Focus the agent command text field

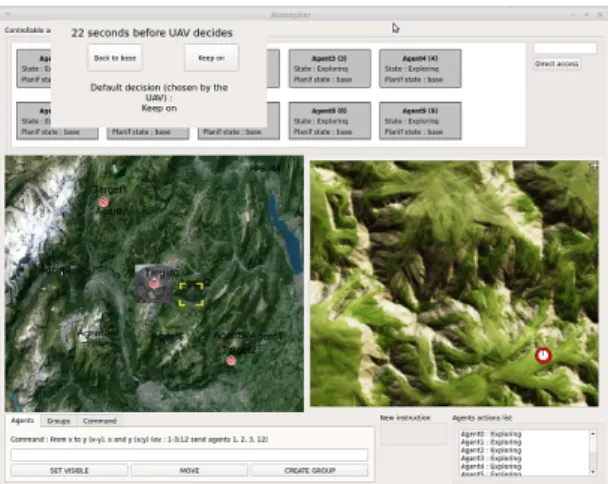[189, 455]
